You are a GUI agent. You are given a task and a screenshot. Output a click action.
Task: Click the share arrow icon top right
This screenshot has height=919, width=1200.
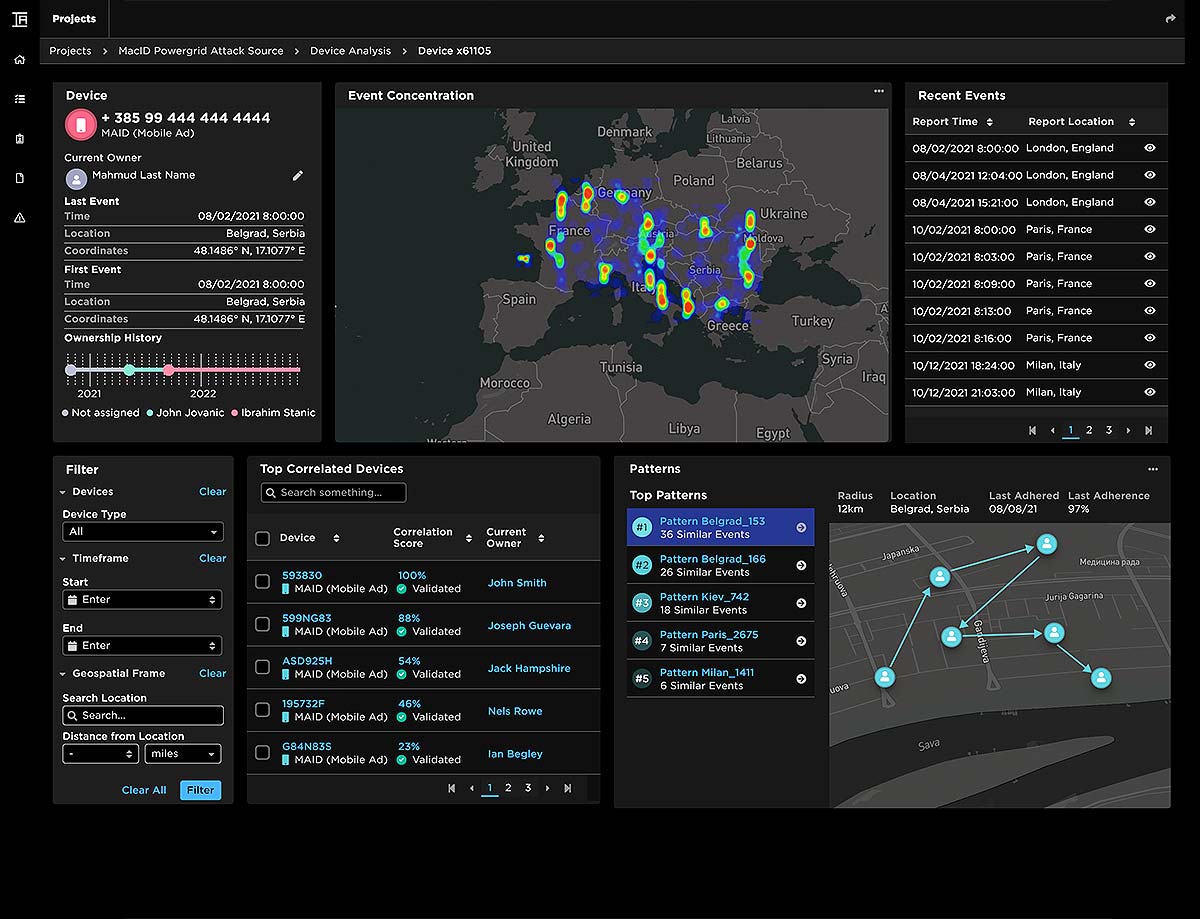(1171, 19)
